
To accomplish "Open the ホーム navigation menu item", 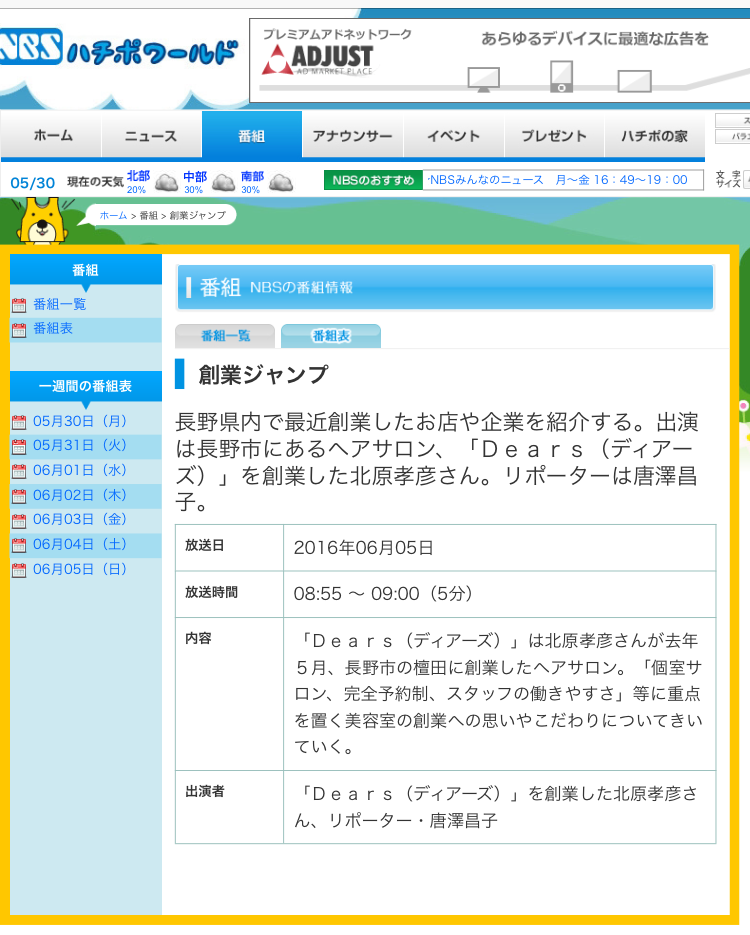I will click(x=52, y=136).
